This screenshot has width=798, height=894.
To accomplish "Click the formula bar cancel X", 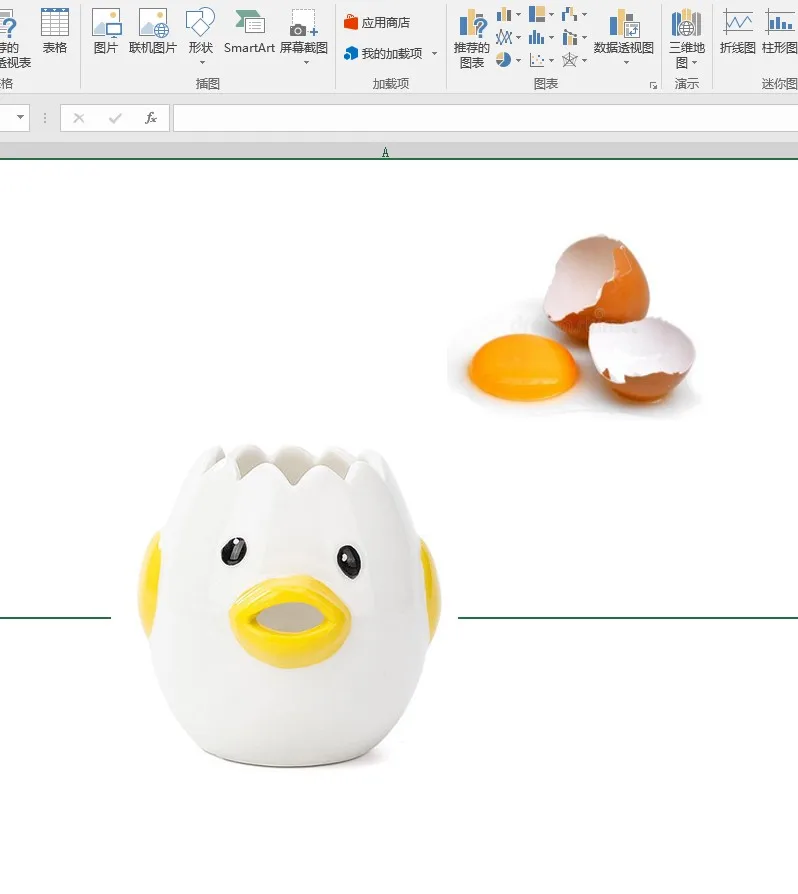I will (x=79, y=118).
